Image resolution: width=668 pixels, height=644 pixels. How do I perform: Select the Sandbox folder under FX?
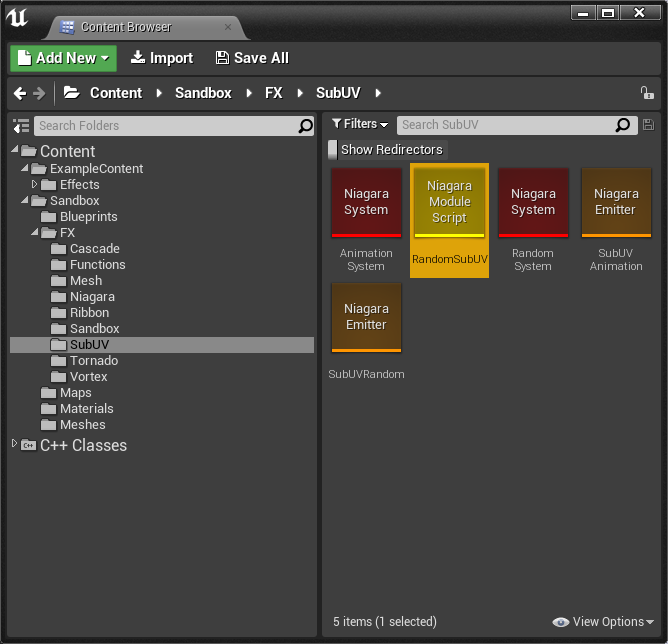click(95, 329)
